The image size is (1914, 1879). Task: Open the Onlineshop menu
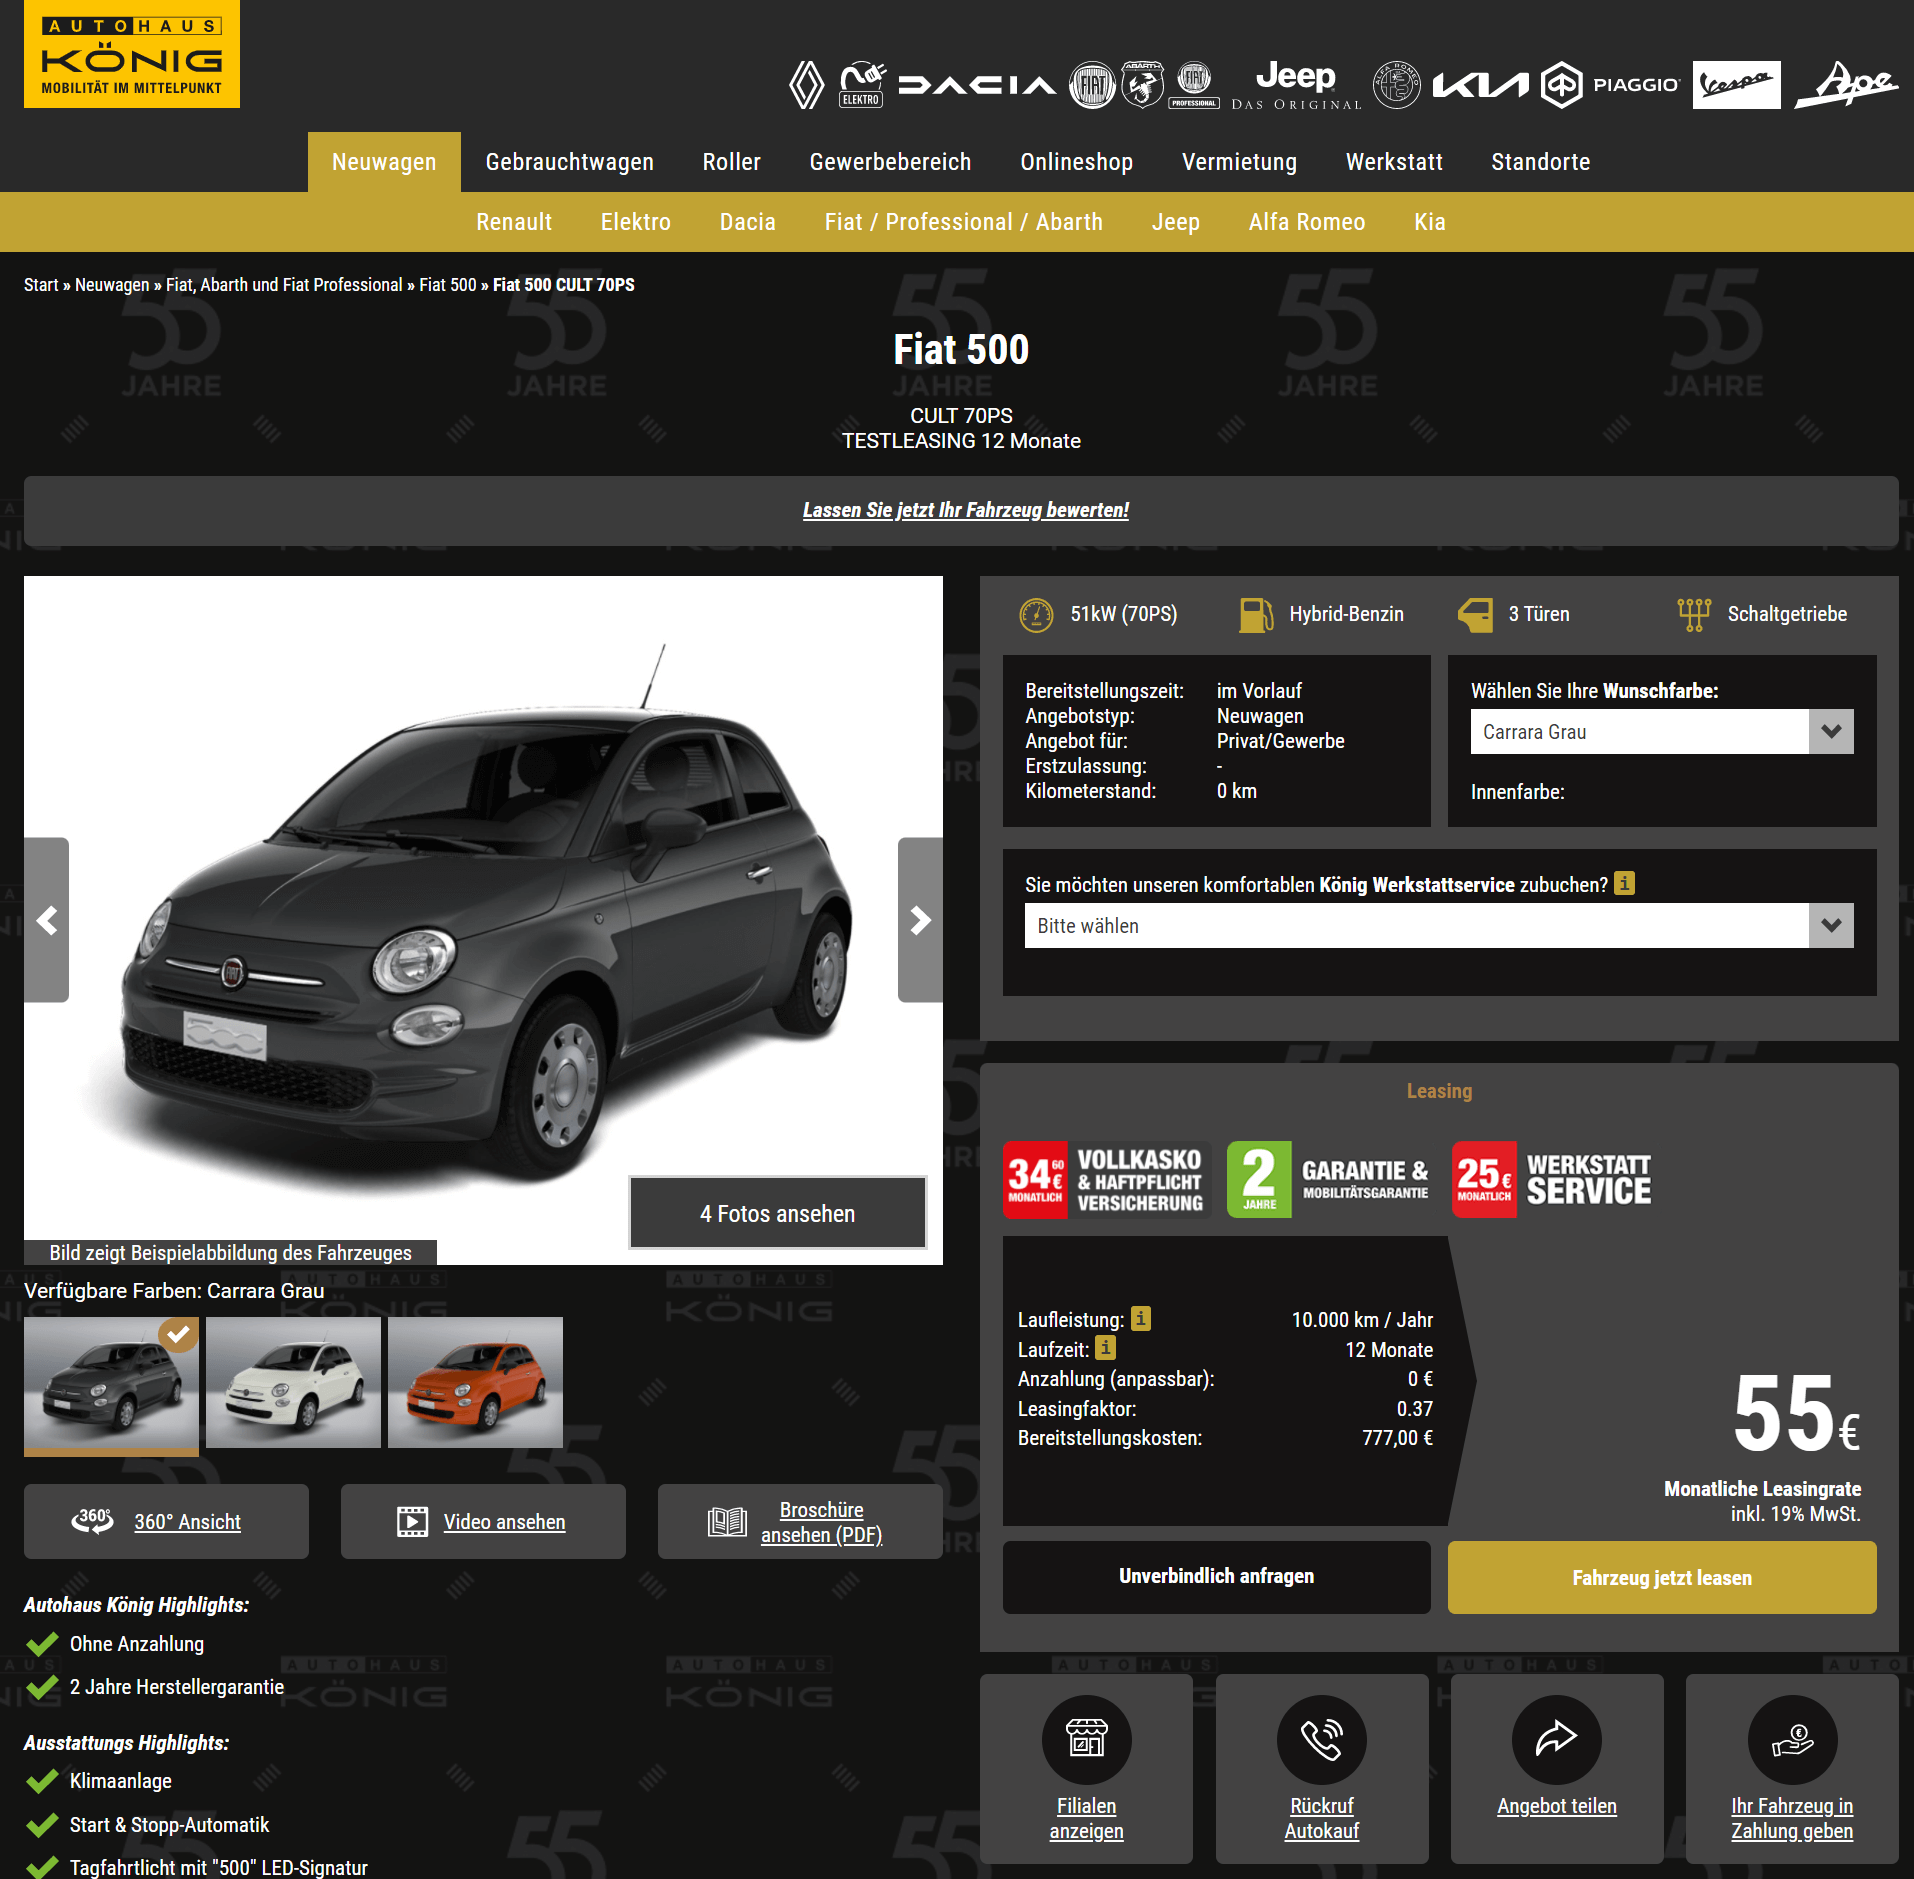[1076, 162]
